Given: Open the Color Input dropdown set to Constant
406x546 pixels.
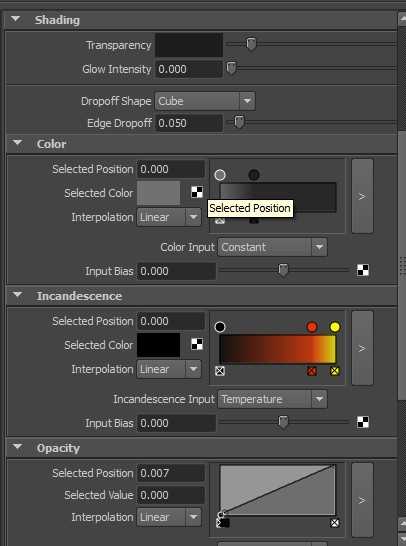Looking at the screenshot, I should tap(272, 247).
